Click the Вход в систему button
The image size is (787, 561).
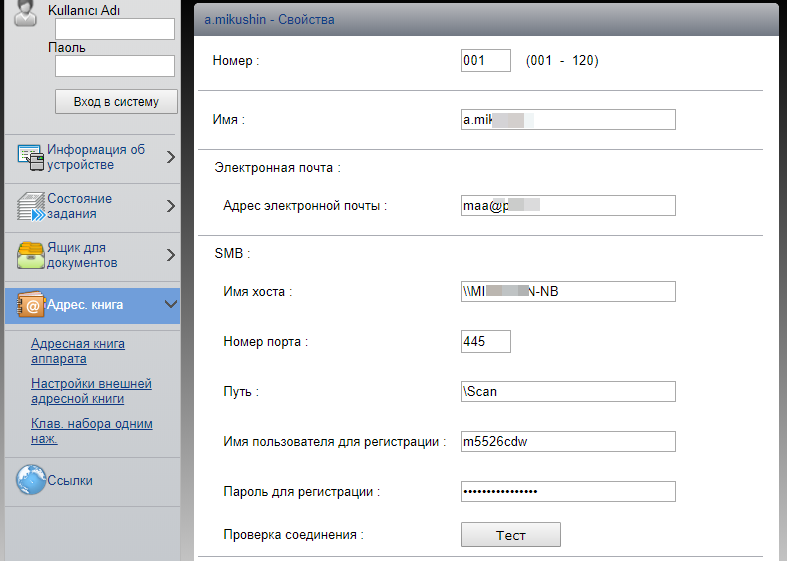116,101
